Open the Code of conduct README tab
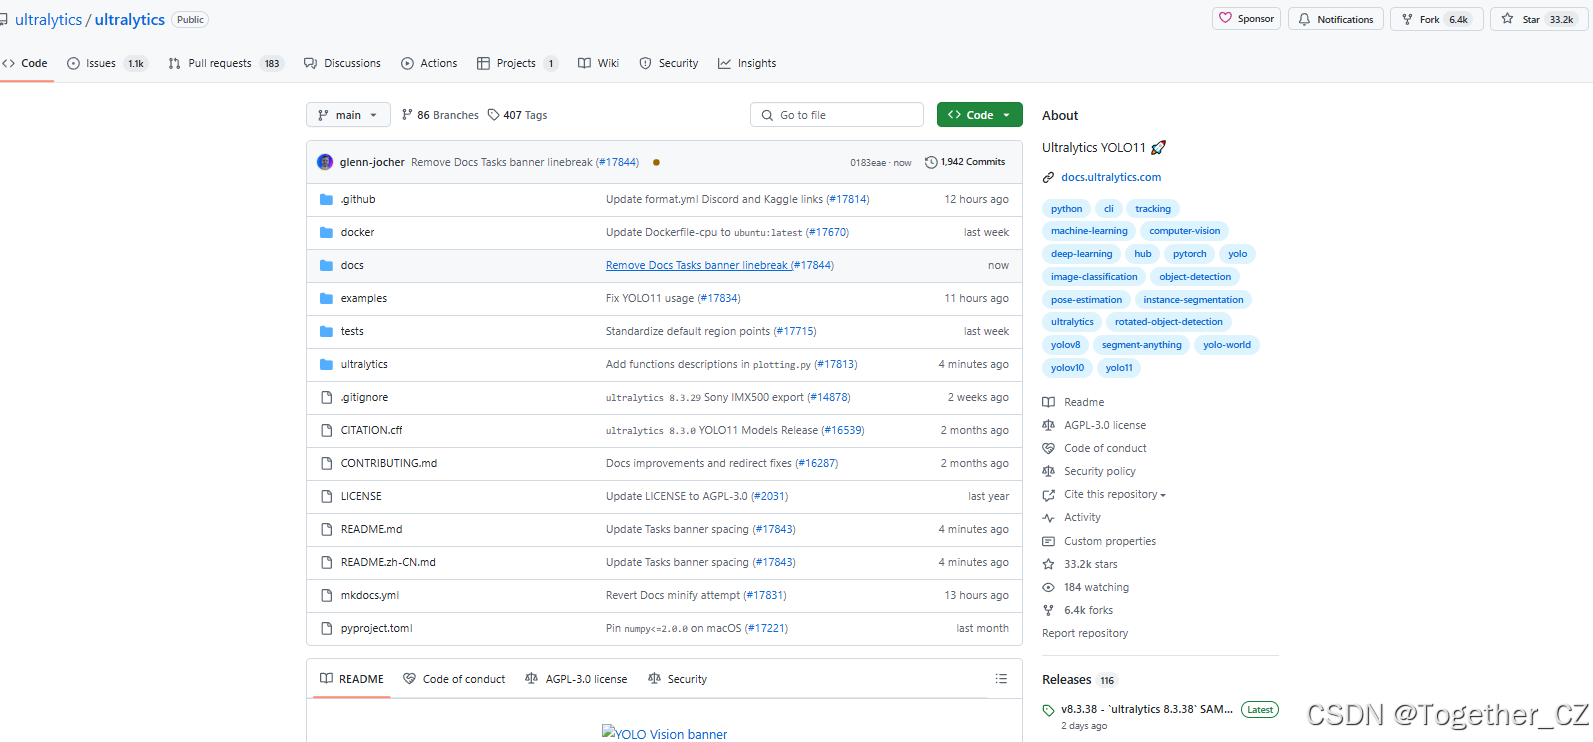Image resolution: width=1593 pixels, height=742 pixels. 454,679
